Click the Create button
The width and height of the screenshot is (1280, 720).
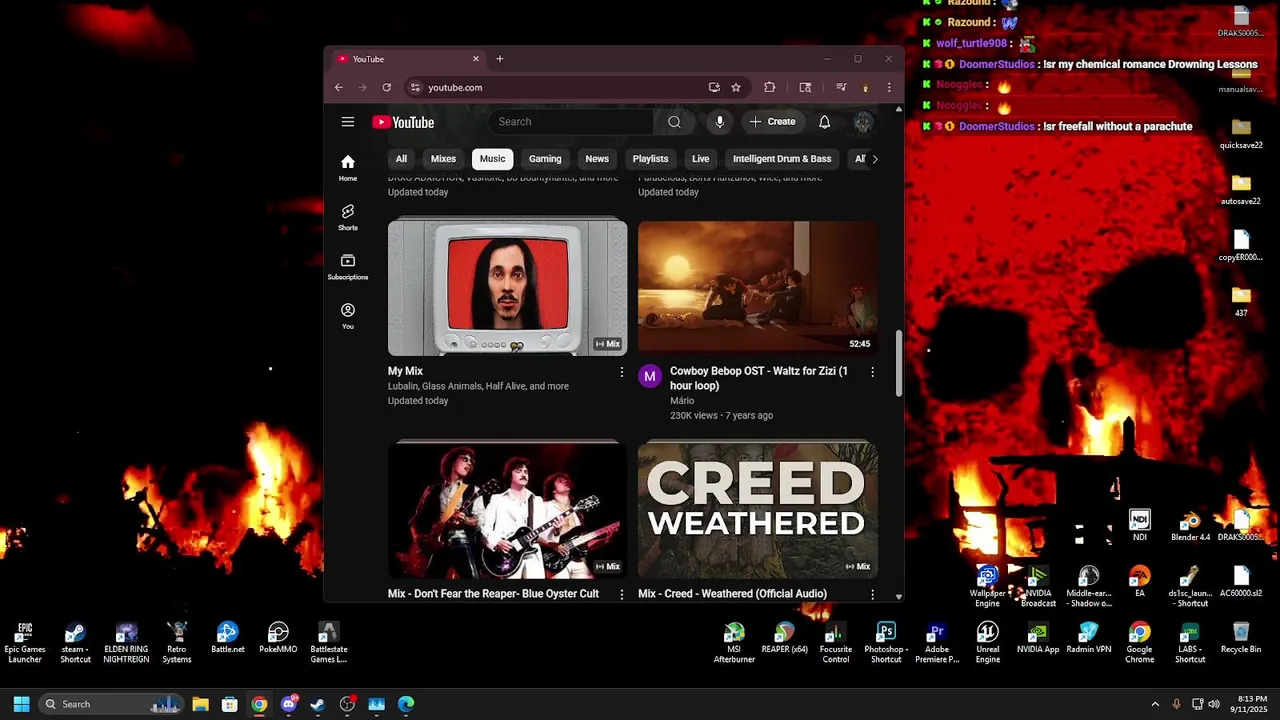772,122
